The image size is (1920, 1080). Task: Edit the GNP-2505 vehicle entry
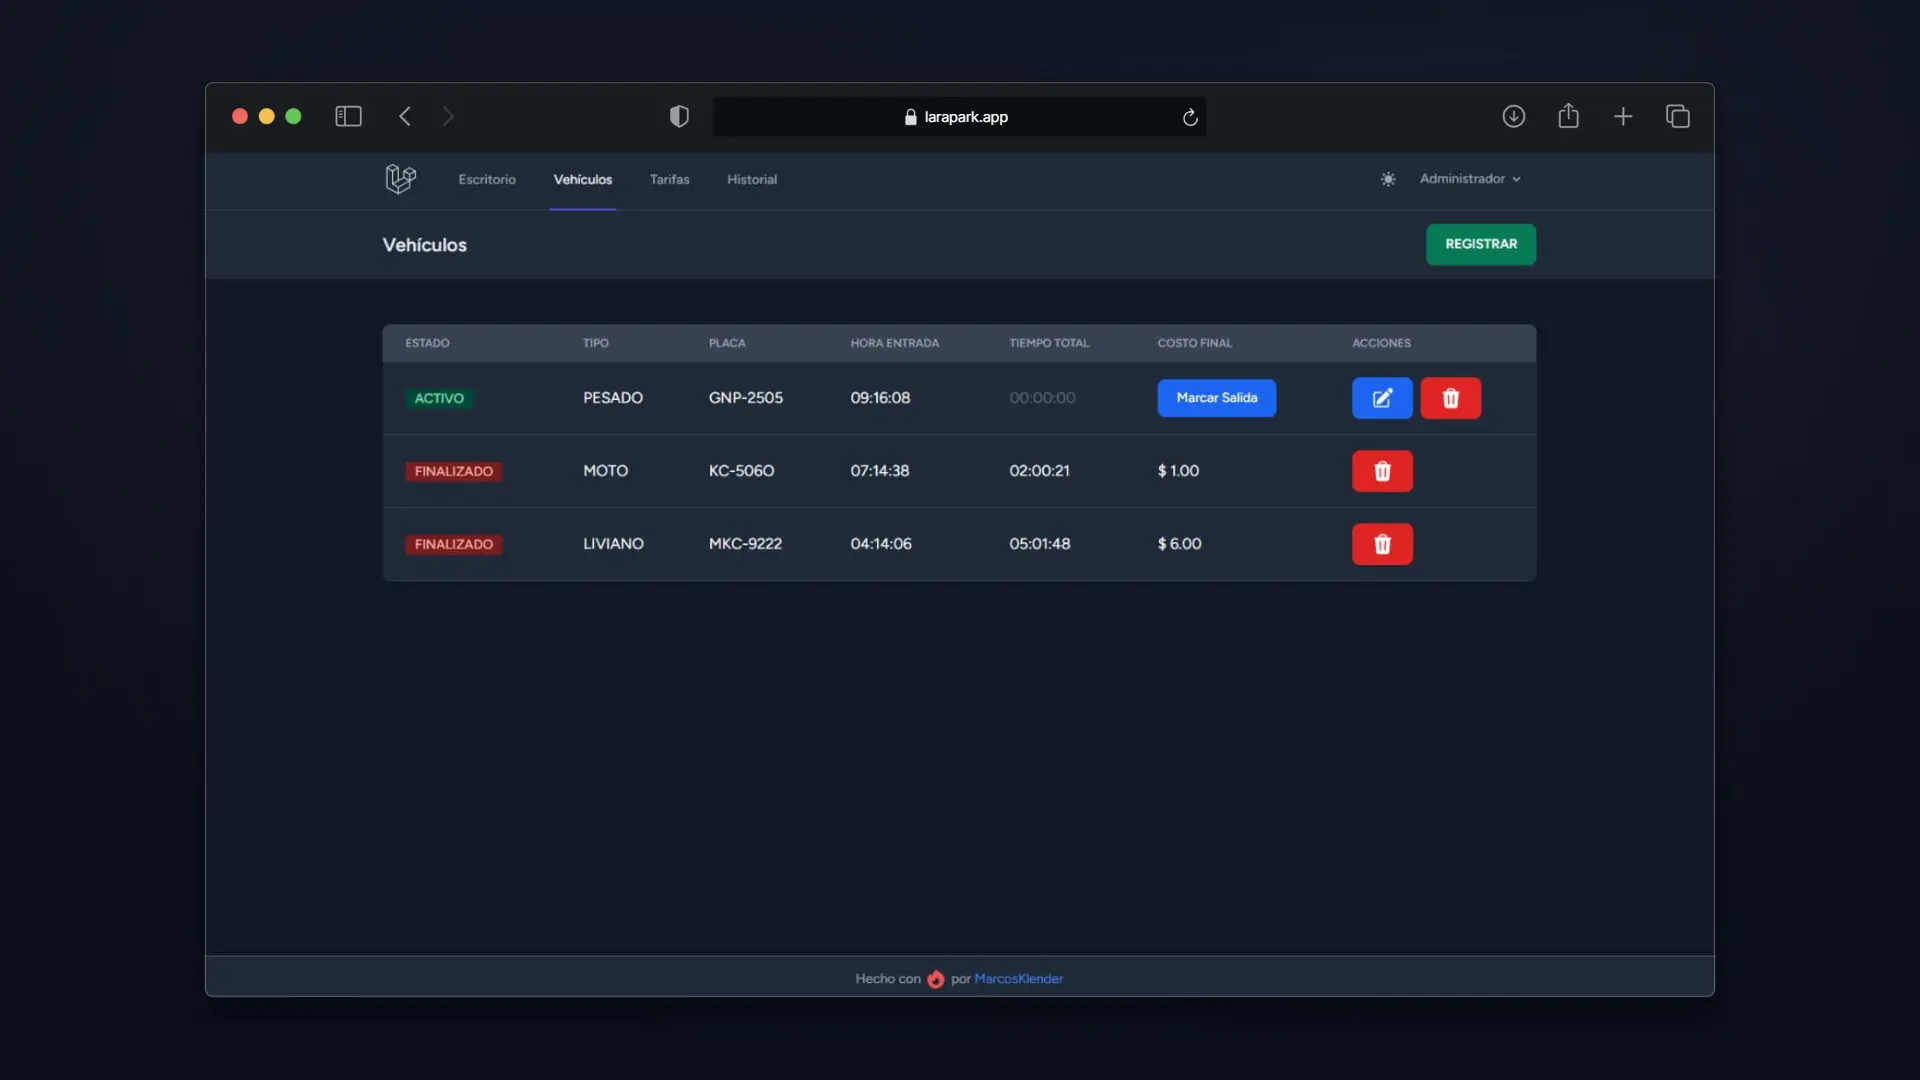(x=1382, y=398)
